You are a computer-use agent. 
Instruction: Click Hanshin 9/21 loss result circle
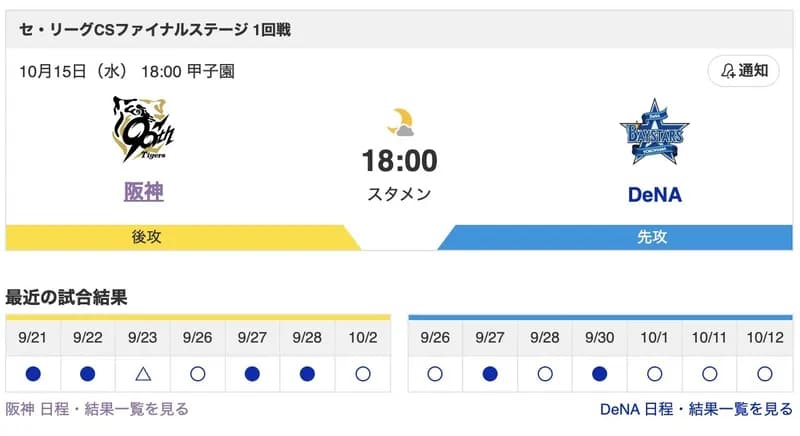(33, 374)
